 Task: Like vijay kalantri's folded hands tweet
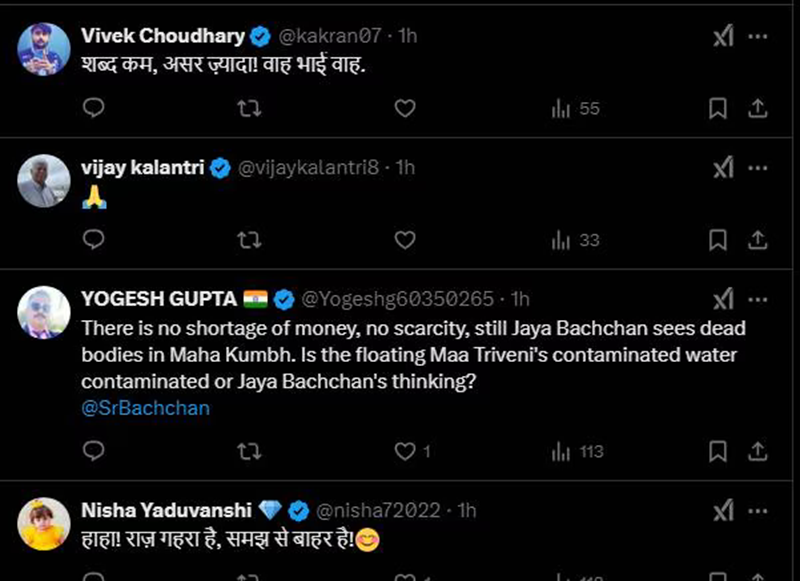tap(404, 240)
